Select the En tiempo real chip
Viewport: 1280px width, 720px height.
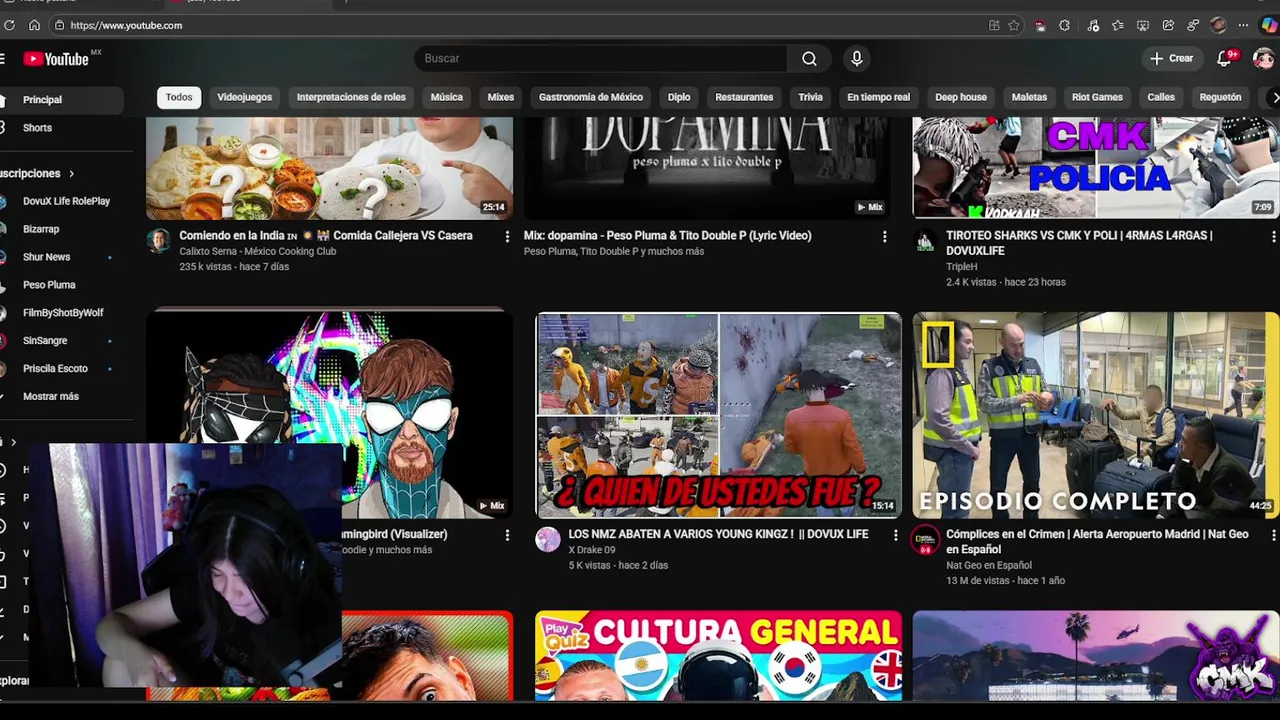(878, 97)
